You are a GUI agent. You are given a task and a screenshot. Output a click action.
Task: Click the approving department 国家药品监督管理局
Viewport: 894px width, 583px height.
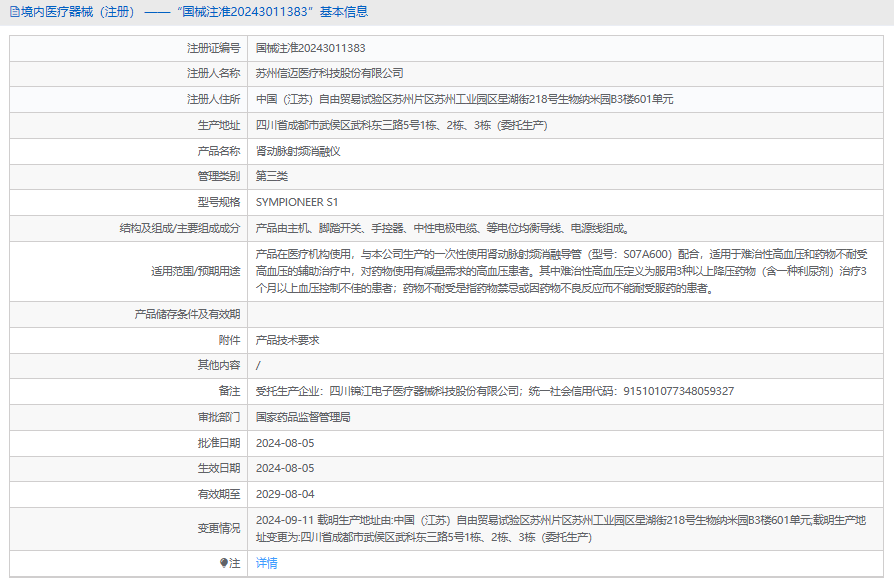[303, 417]
